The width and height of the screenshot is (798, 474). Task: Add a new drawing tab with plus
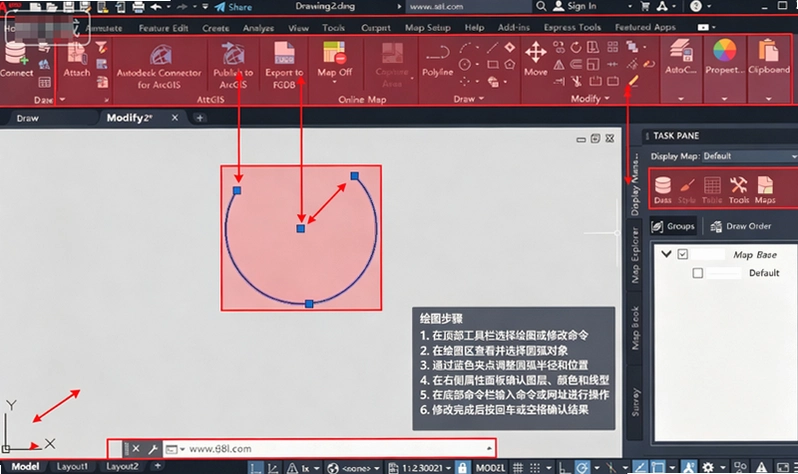click(x=200, y=118)
